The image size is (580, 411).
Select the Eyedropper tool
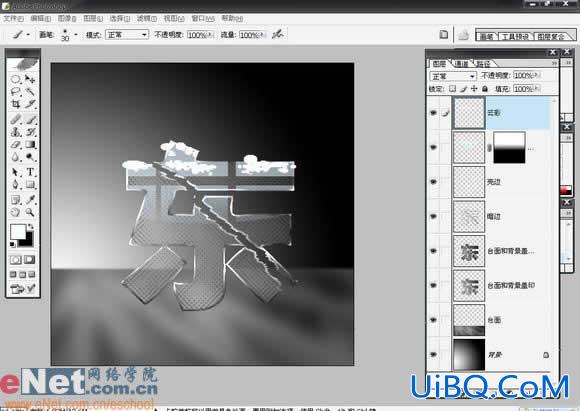(30, 200)
